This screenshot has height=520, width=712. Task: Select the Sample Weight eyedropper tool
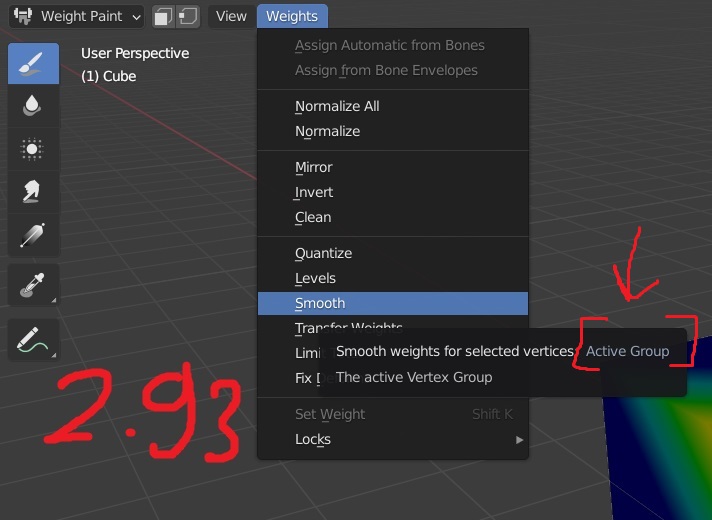click(33, 285)
